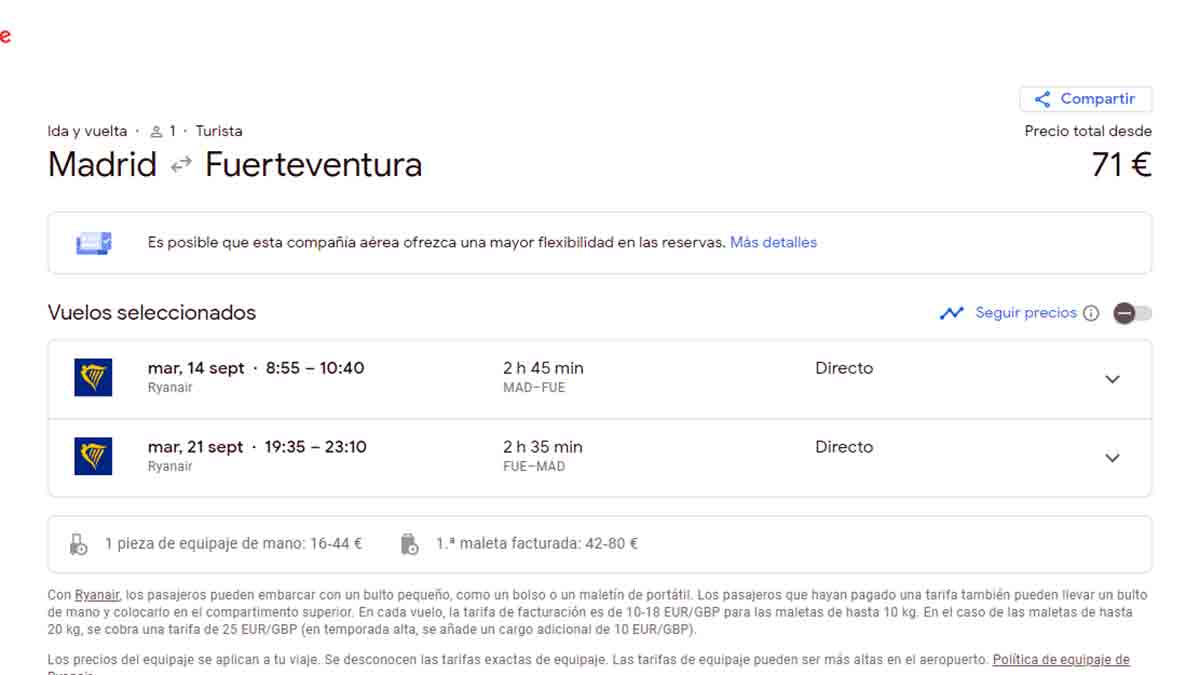Image resolution: width=1200 pixels, height=675 pixels.
Task: Open the info icon next to Seguir precios
Action: click(x=1091, y=313)
